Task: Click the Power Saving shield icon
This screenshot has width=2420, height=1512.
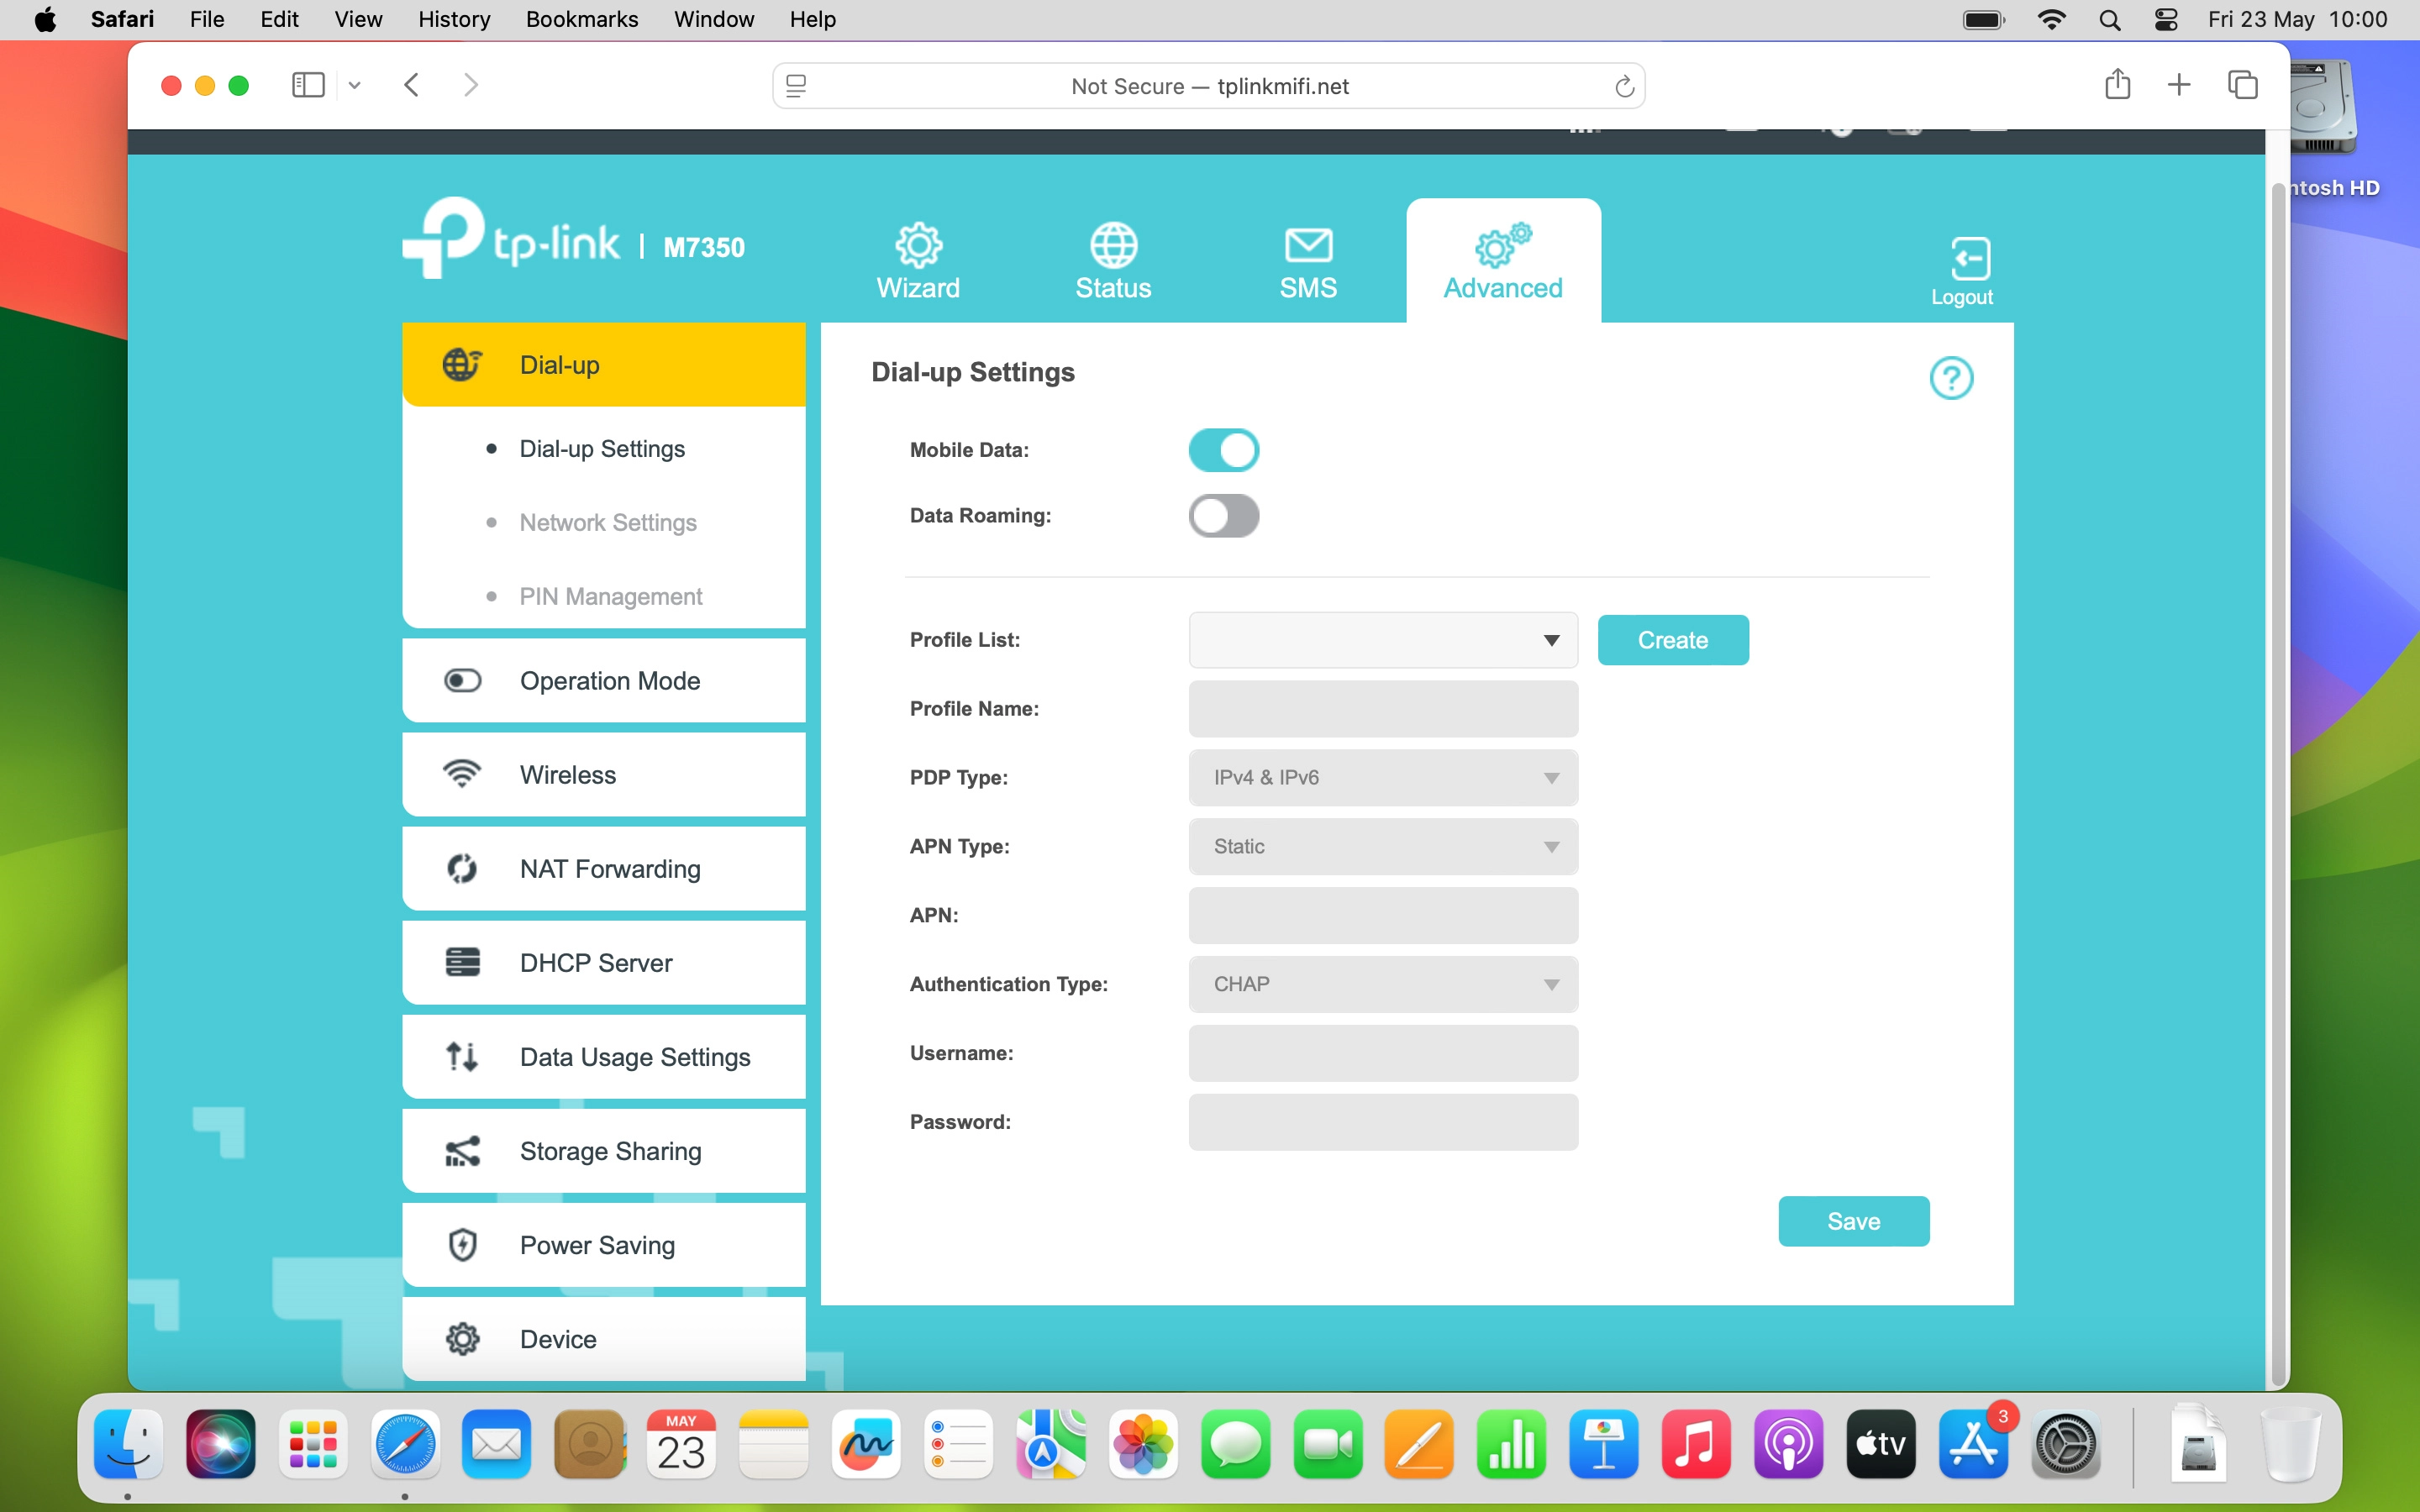Action: point(462,1245)
